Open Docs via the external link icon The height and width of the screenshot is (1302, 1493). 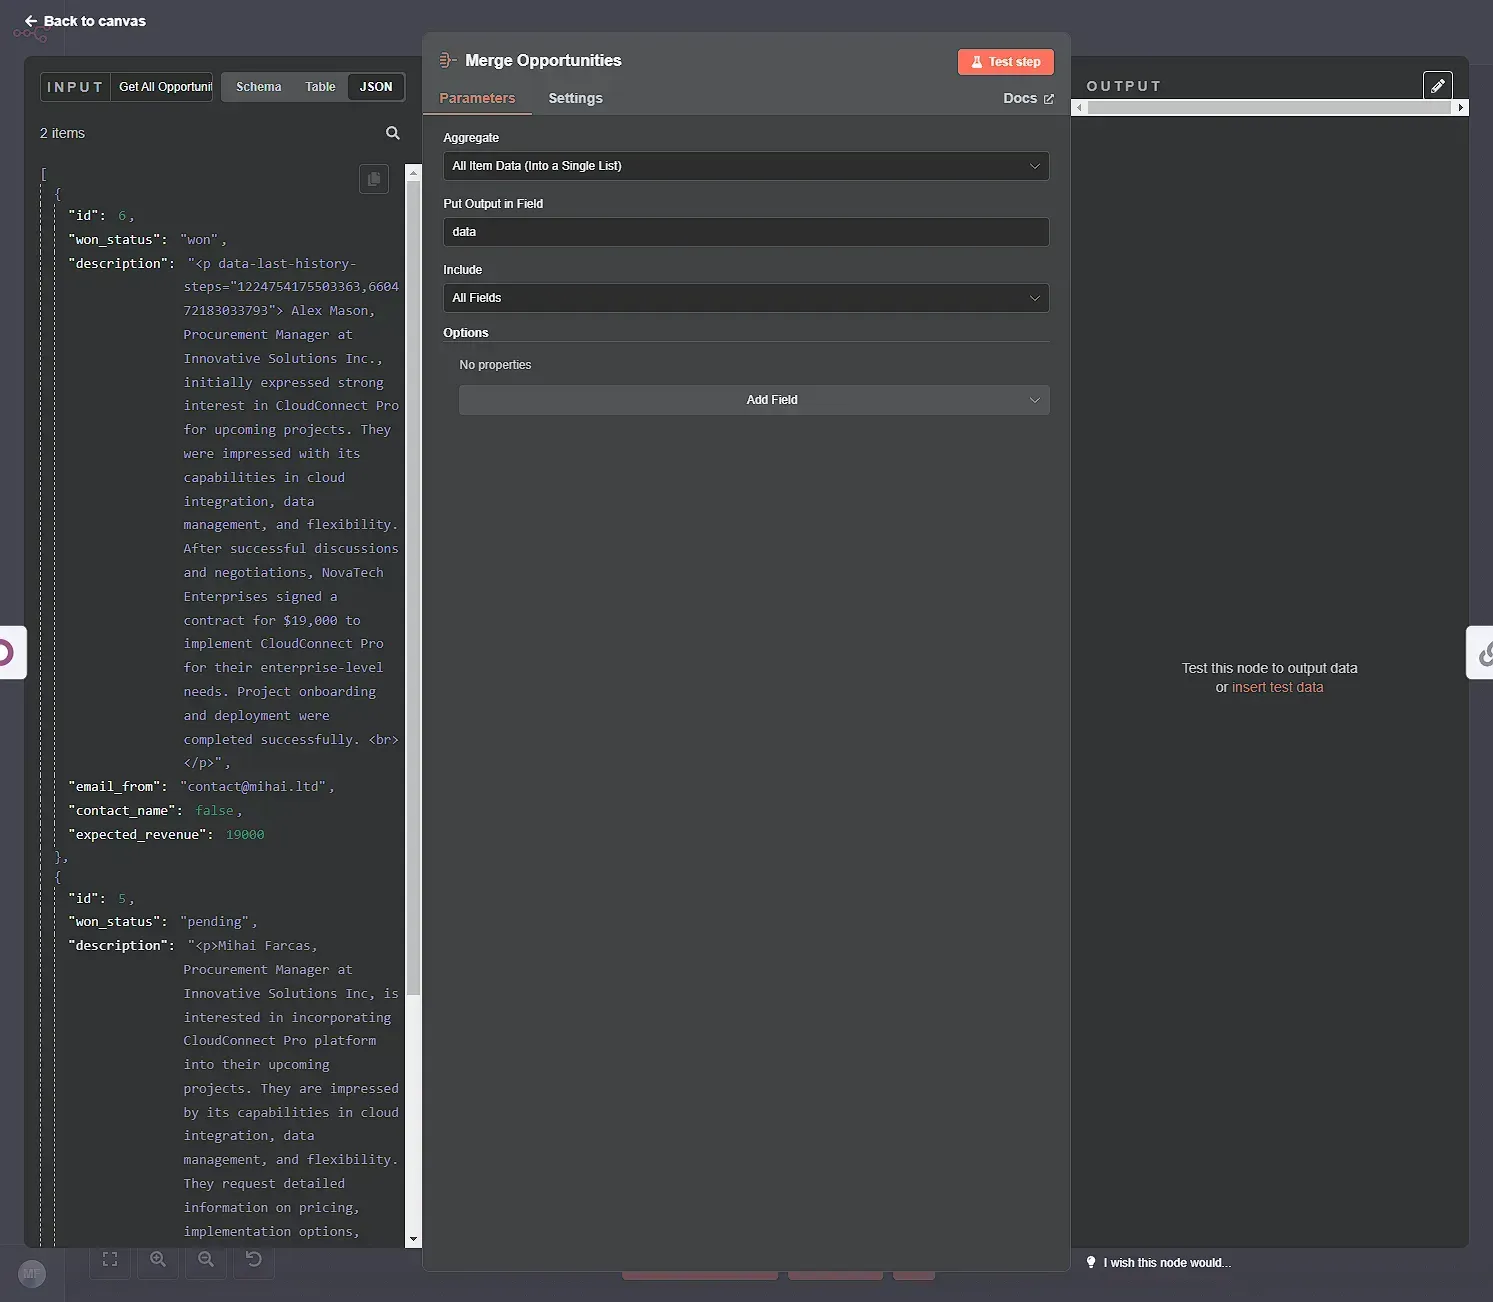tap(1048, 98)
